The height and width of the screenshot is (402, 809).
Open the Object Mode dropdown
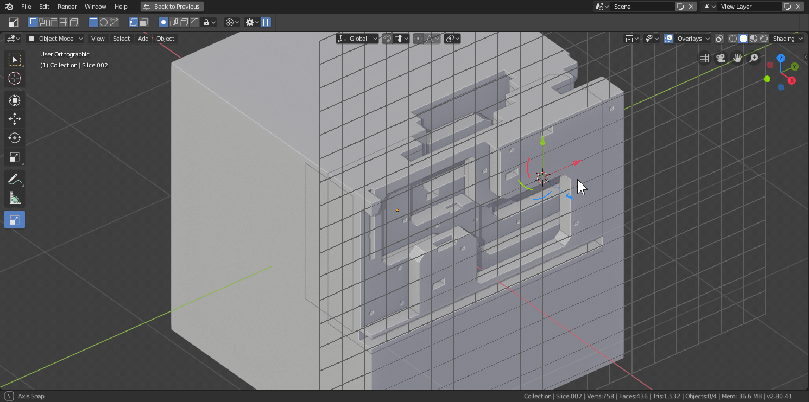pos(54,39)
